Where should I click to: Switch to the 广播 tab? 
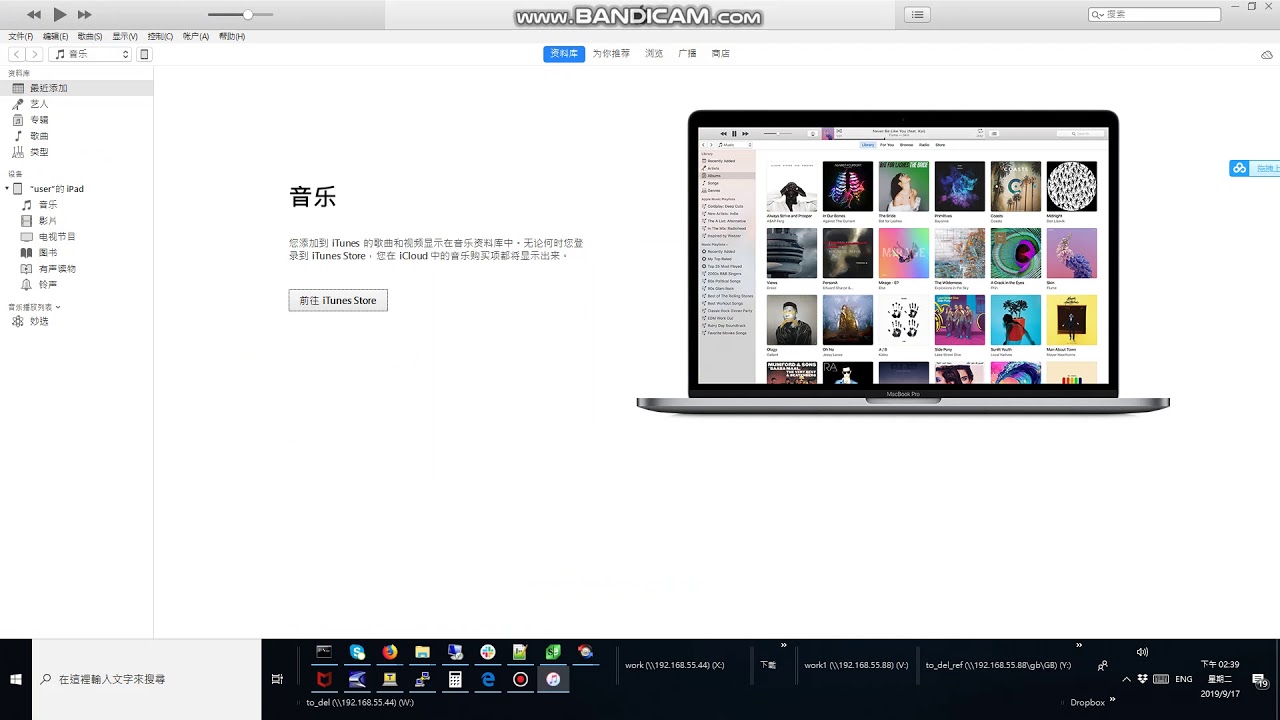(687, 53)
